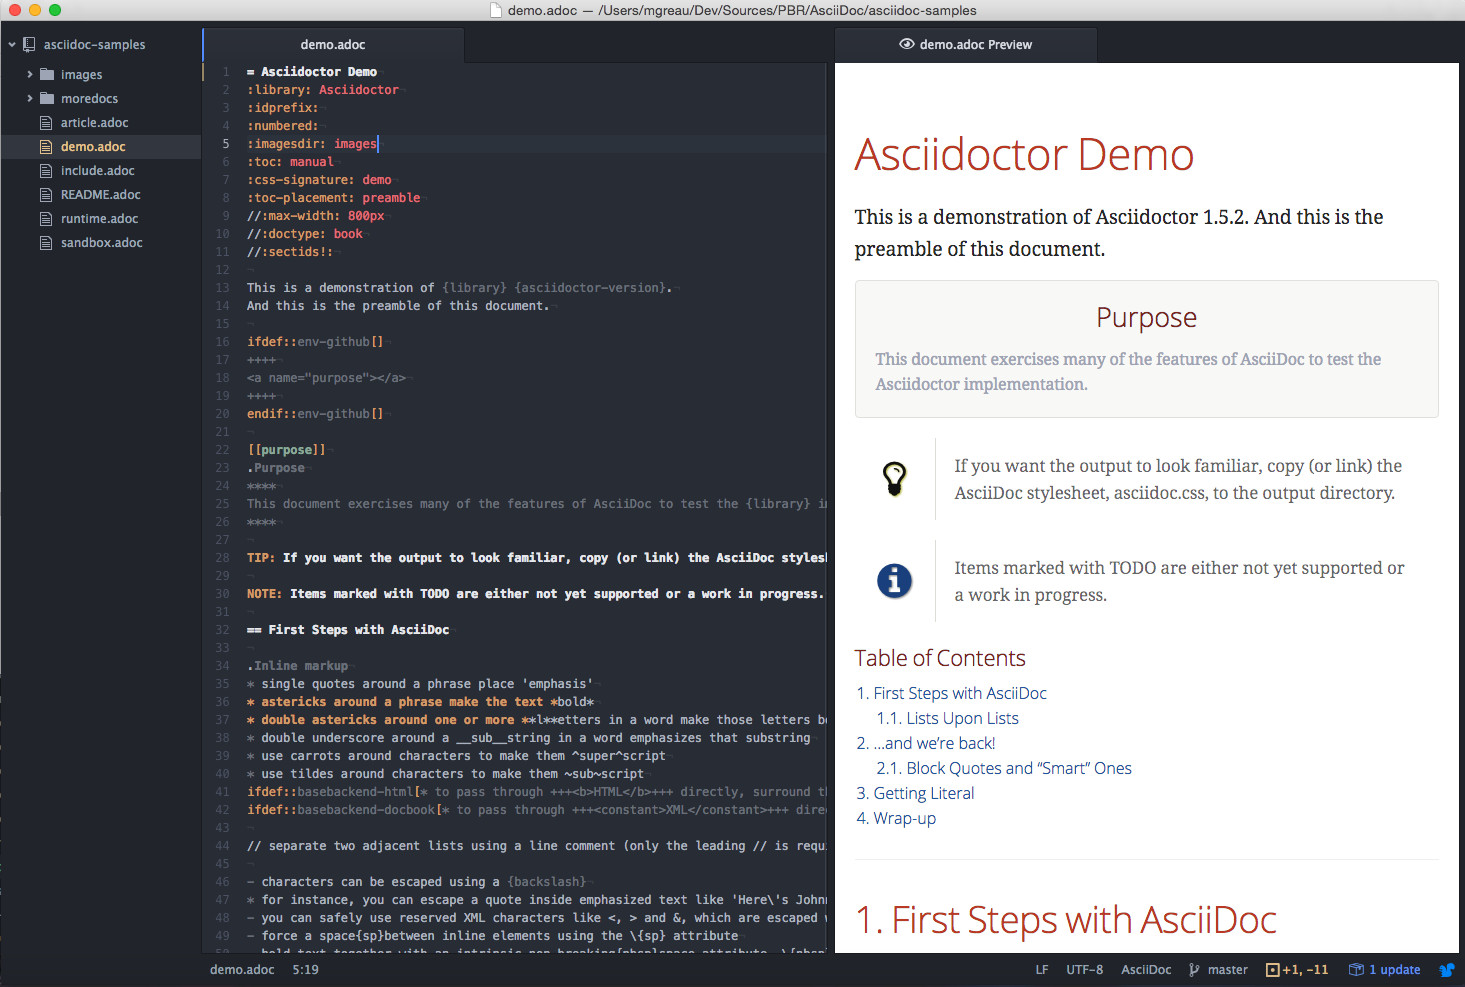This screenshot has width=1465, height=987.
Task: Click the "Asciidoctor Demo" heading in preview
Action: [x=1024, y=155]
